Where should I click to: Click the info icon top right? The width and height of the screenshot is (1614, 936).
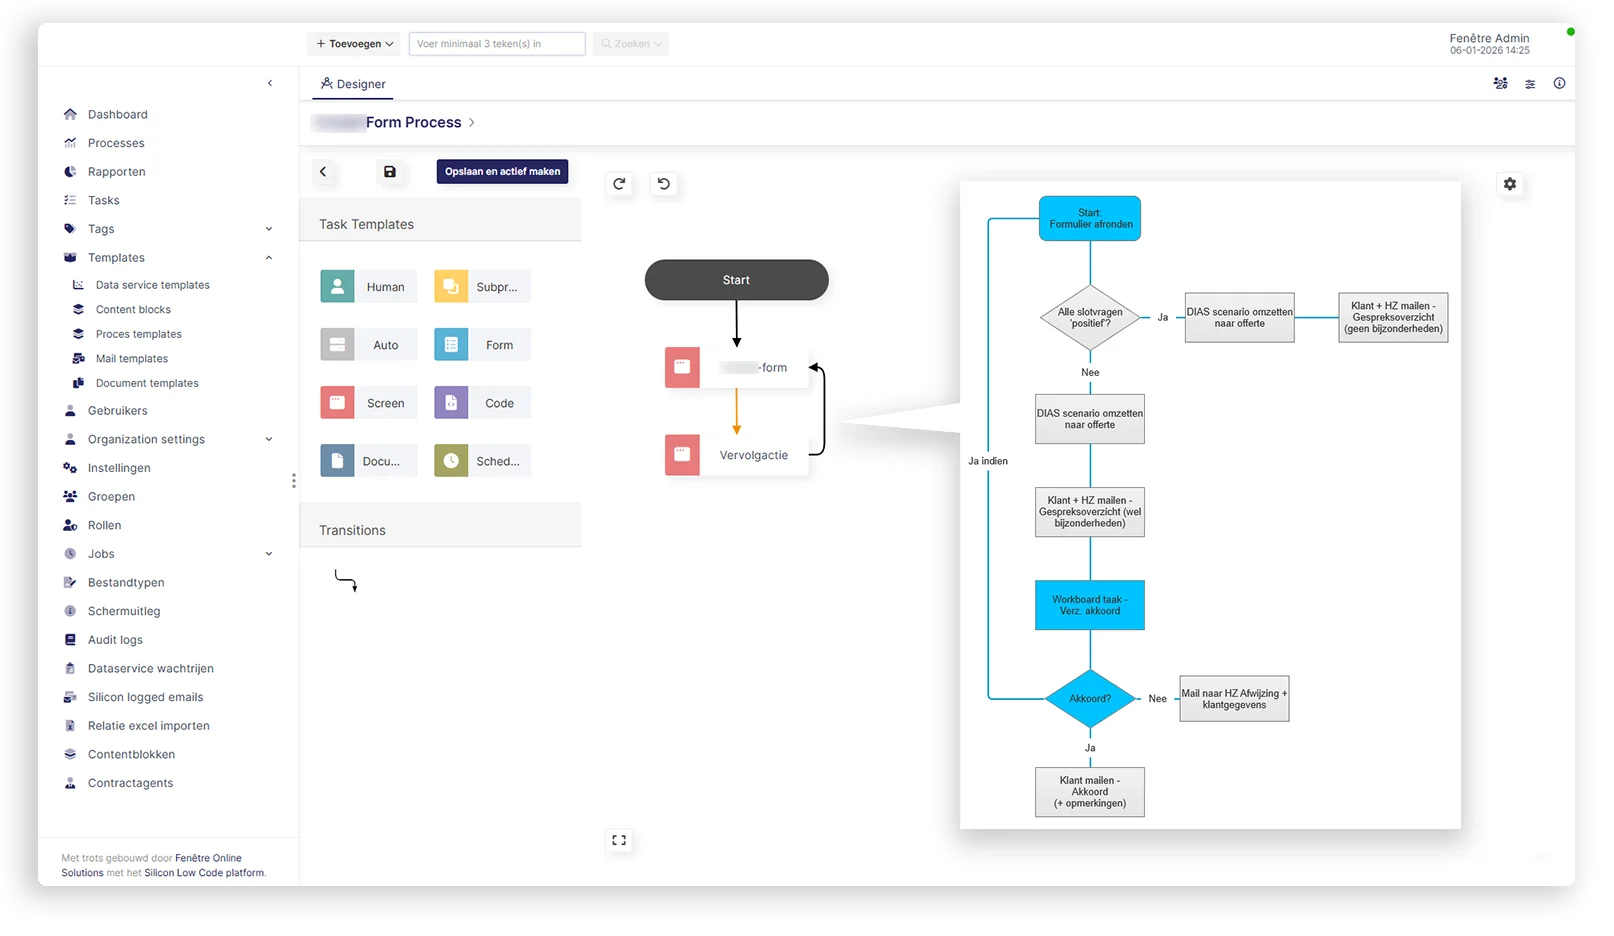pyautogui.click(x=1559, y=84)
